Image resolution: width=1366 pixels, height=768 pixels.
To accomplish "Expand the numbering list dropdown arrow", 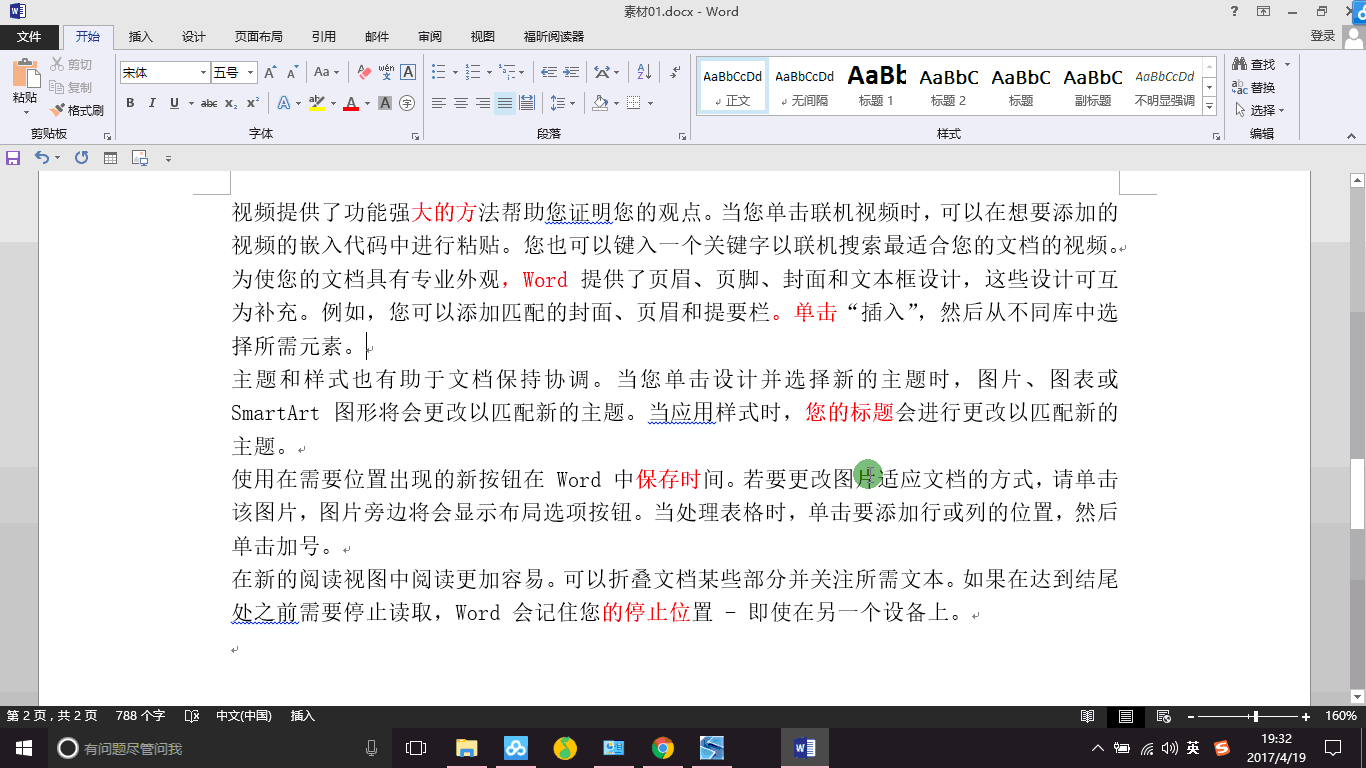I will click(489, 72).
